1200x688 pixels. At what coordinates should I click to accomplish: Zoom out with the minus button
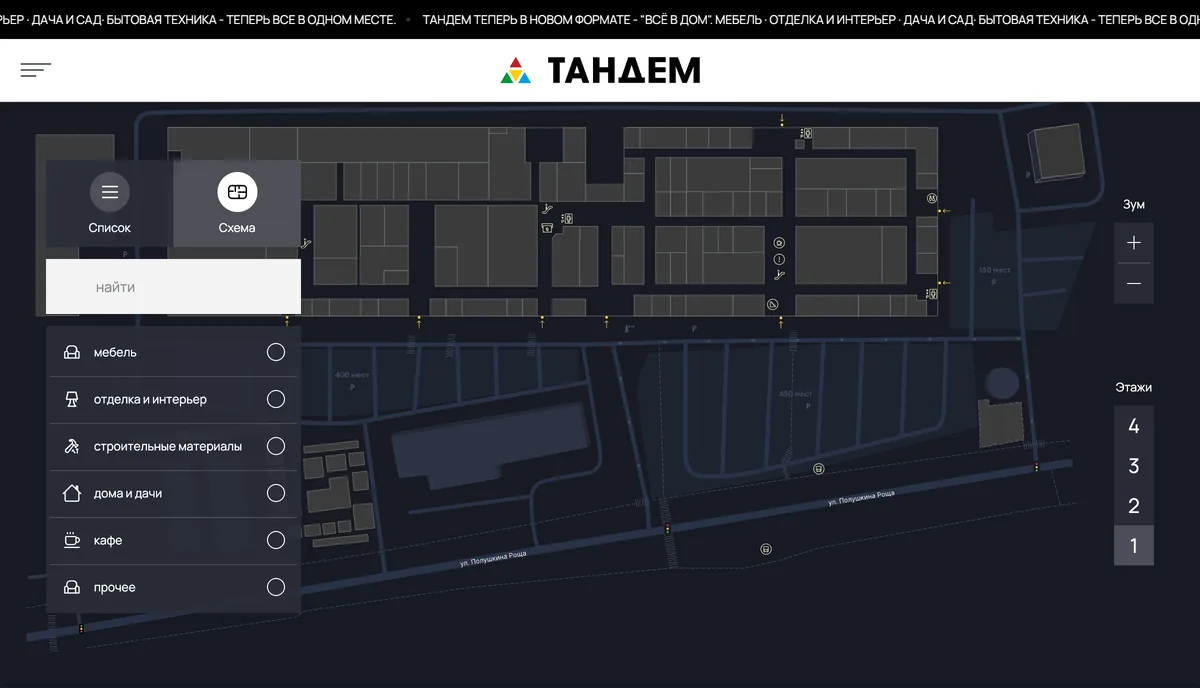1134,284
